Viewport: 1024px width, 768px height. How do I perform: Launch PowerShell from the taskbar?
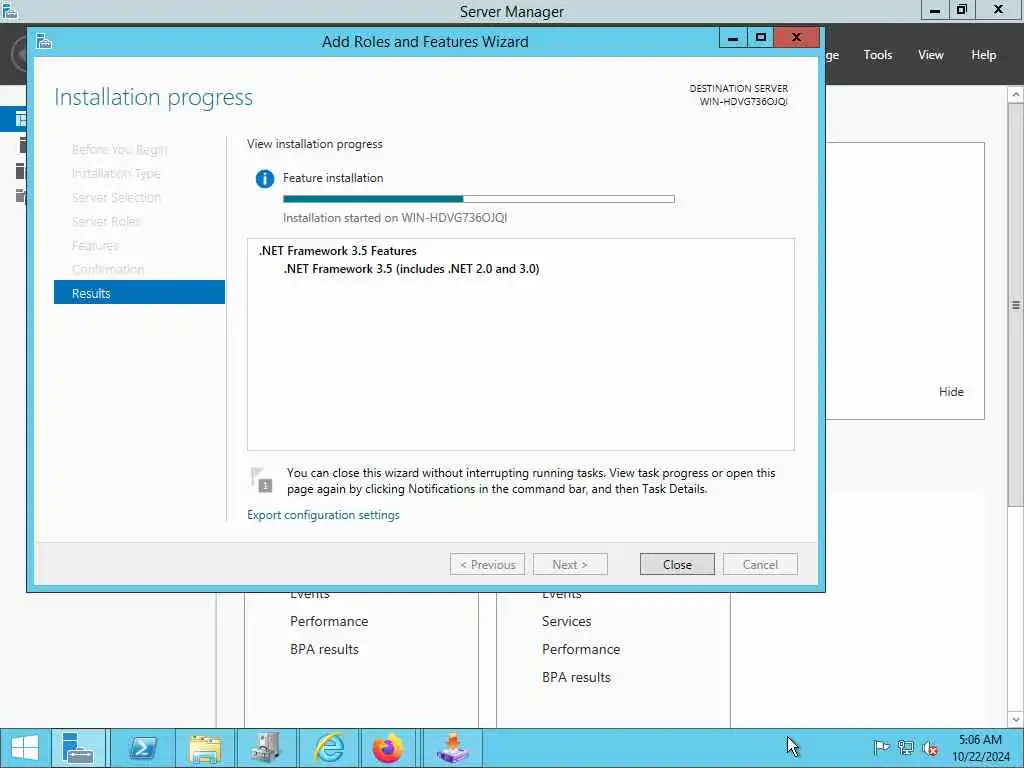(143, 748)
